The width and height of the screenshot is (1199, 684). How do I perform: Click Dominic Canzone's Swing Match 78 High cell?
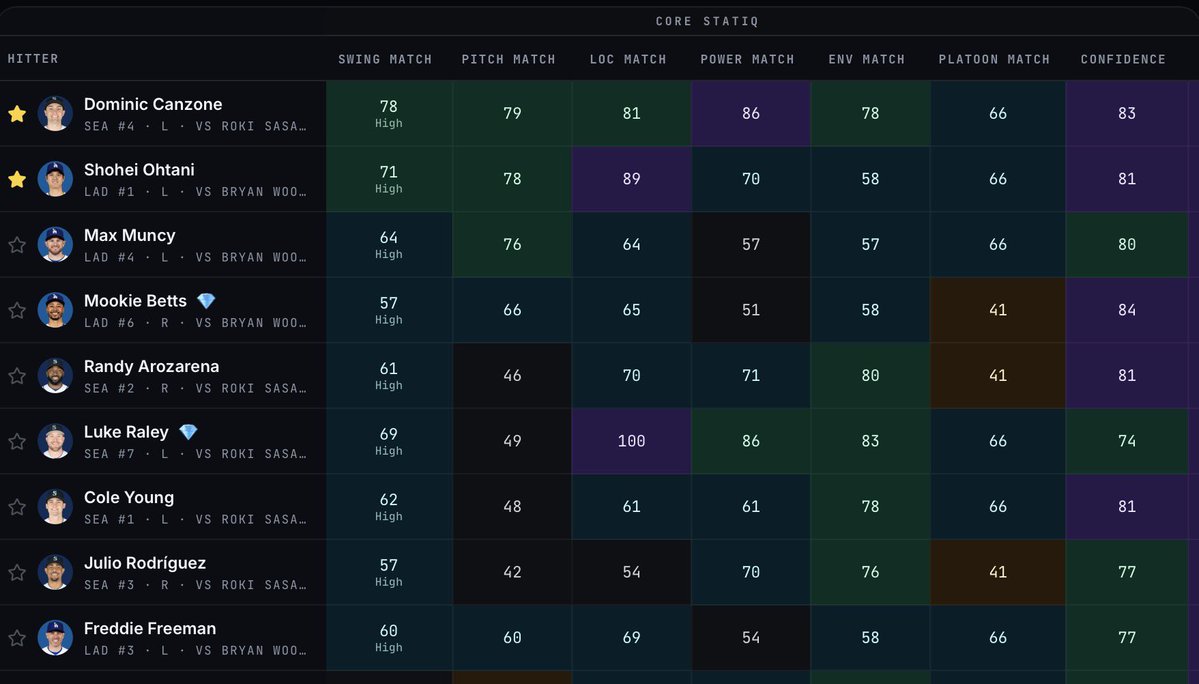coord(389,113)
